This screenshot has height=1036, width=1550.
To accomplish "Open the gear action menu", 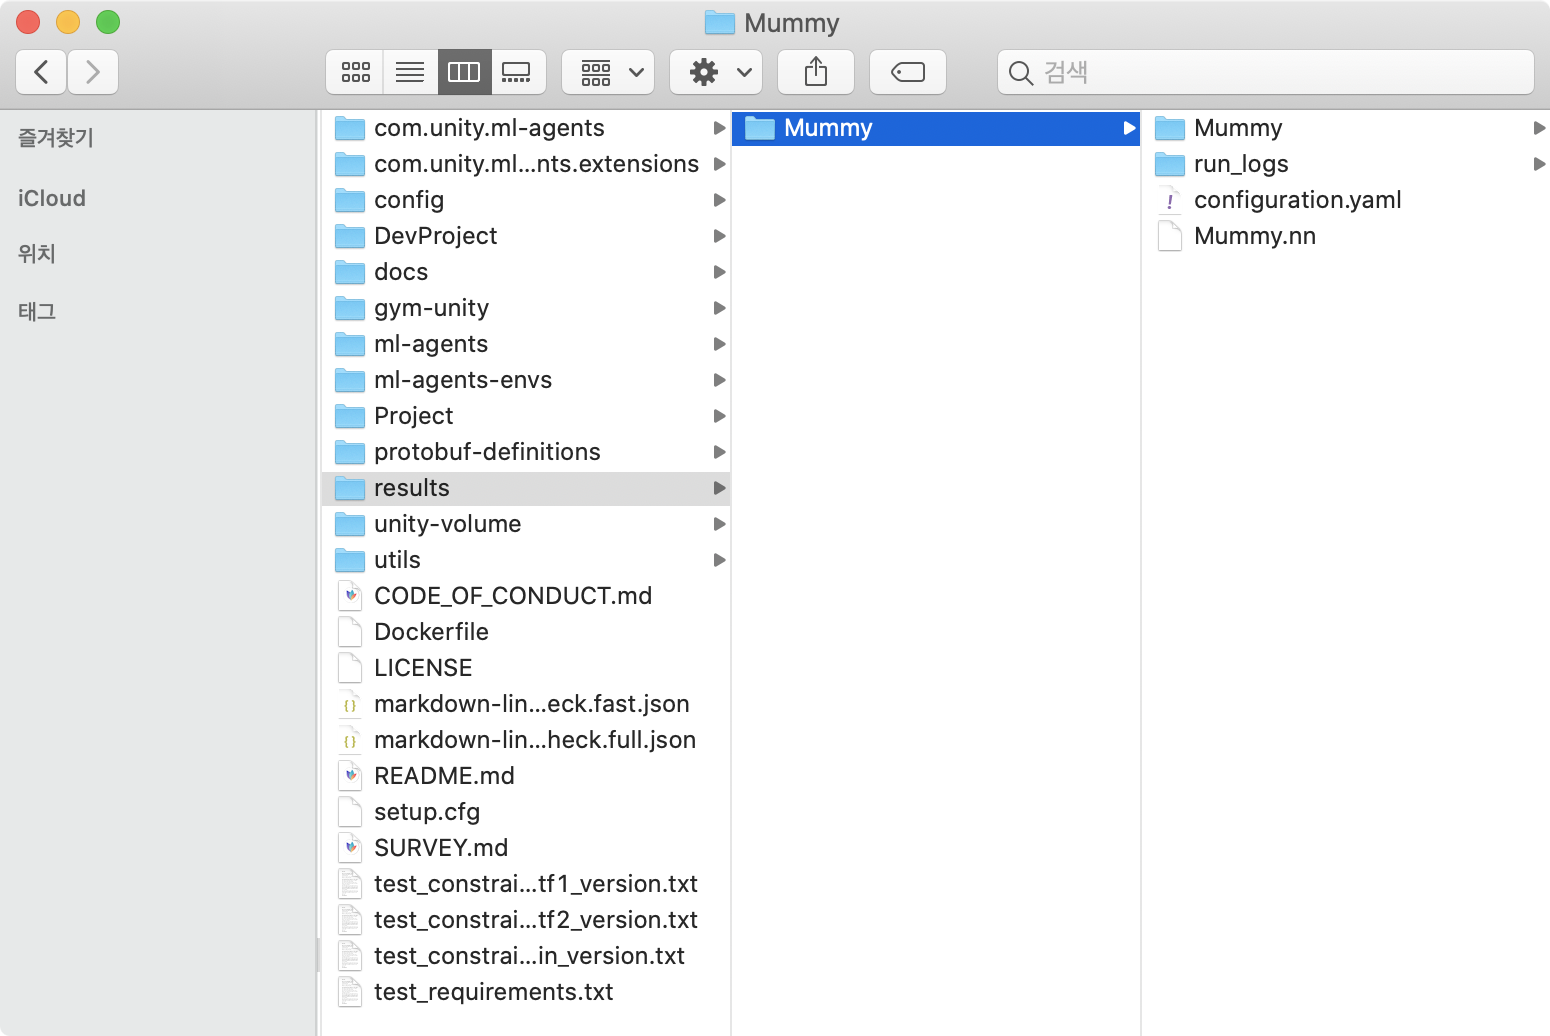I will point(716,72).
